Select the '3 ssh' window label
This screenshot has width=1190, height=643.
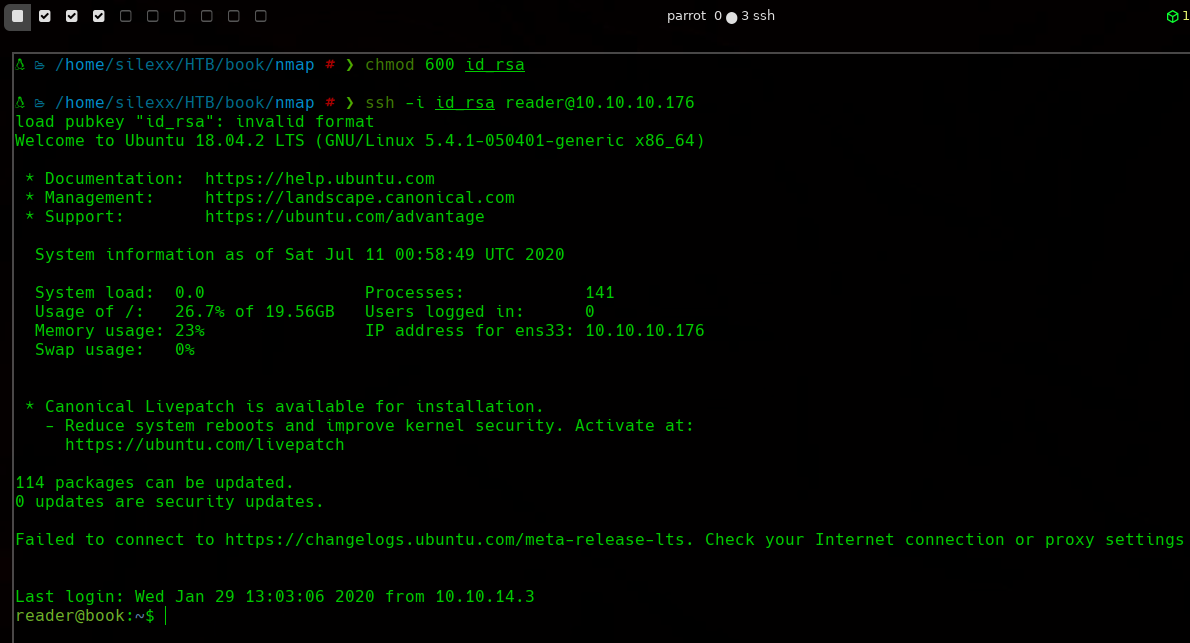click(758, 16)
